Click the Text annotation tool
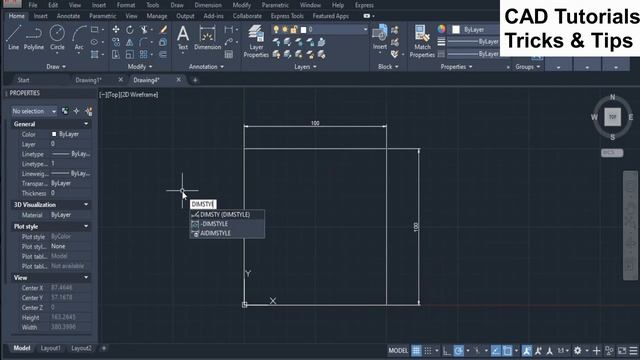Viewport: 640px width, 360px height. pyautogui.click(x=183, y=38)
